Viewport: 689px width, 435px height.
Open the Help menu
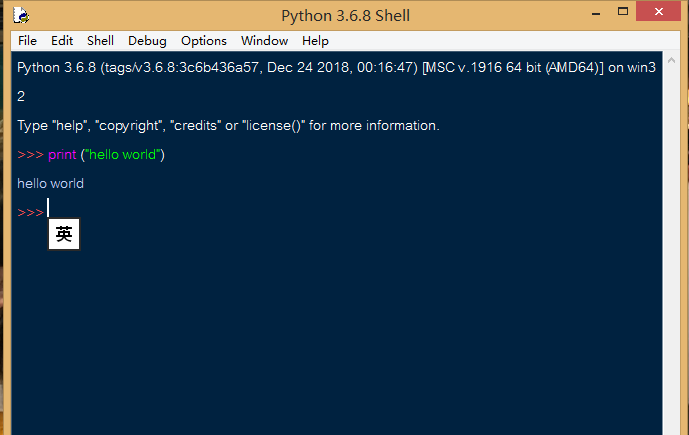[315, 41]
